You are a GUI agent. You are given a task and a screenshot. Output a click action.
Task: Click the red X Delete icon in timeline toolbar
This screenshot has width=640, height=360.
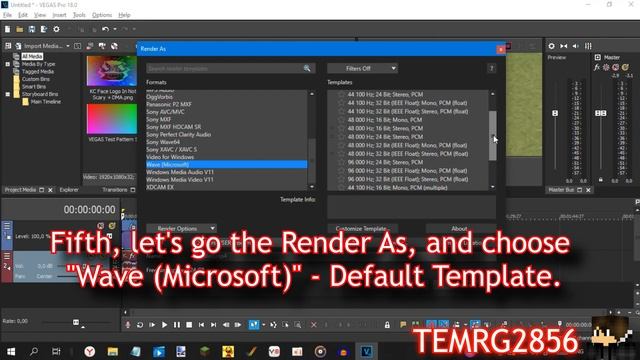[313, 325]
